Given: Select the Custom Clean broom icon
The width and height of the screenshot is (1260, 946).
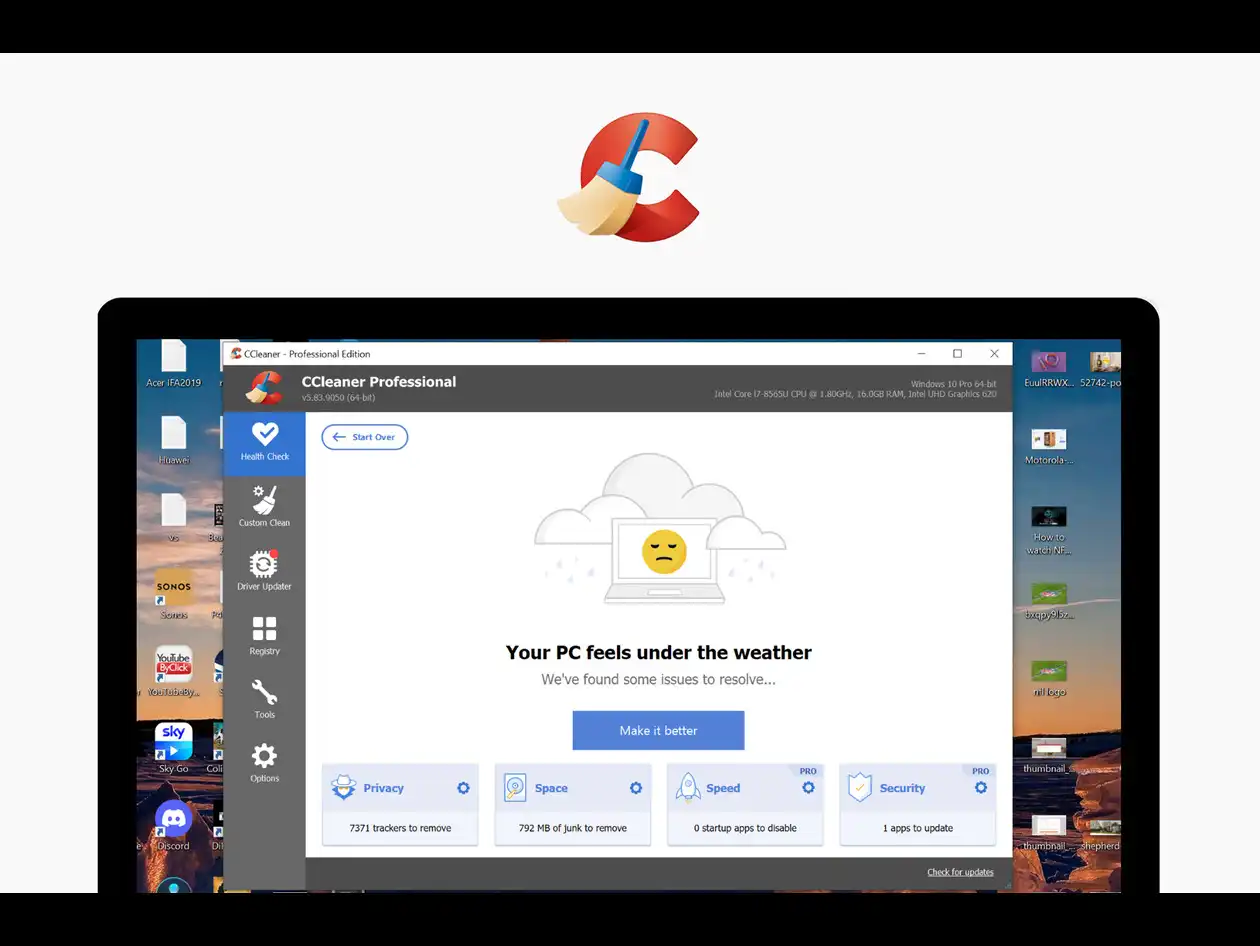Looking at the screenshot, I should pos(264,504).
